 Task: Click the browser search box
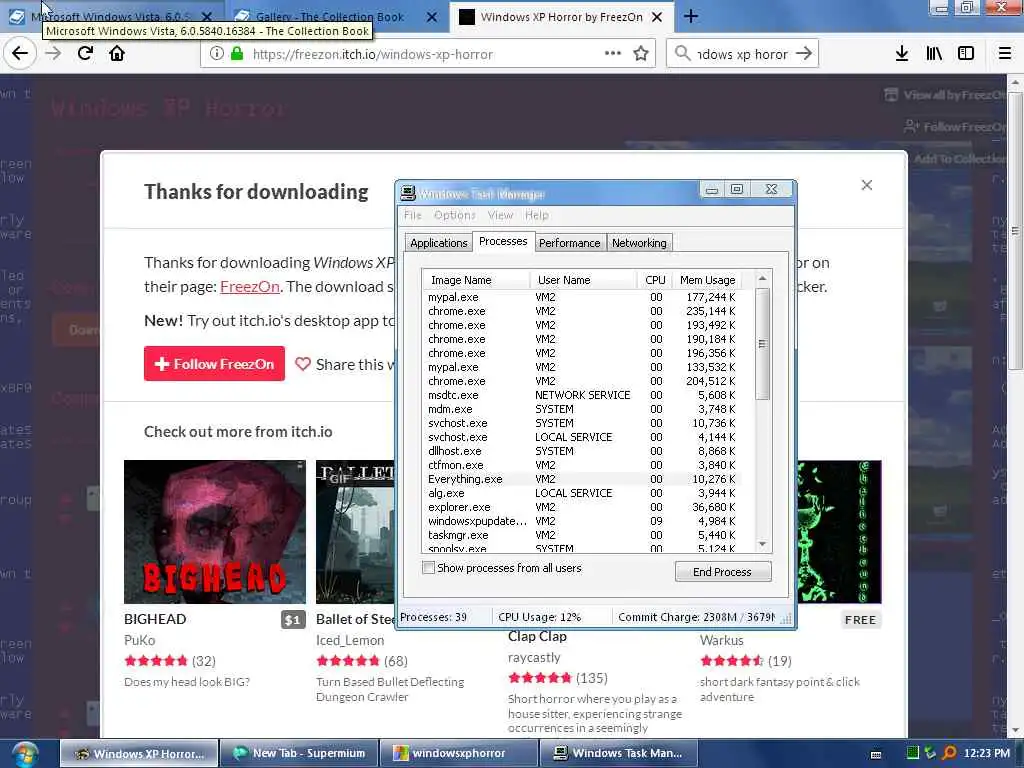[743, 54]
